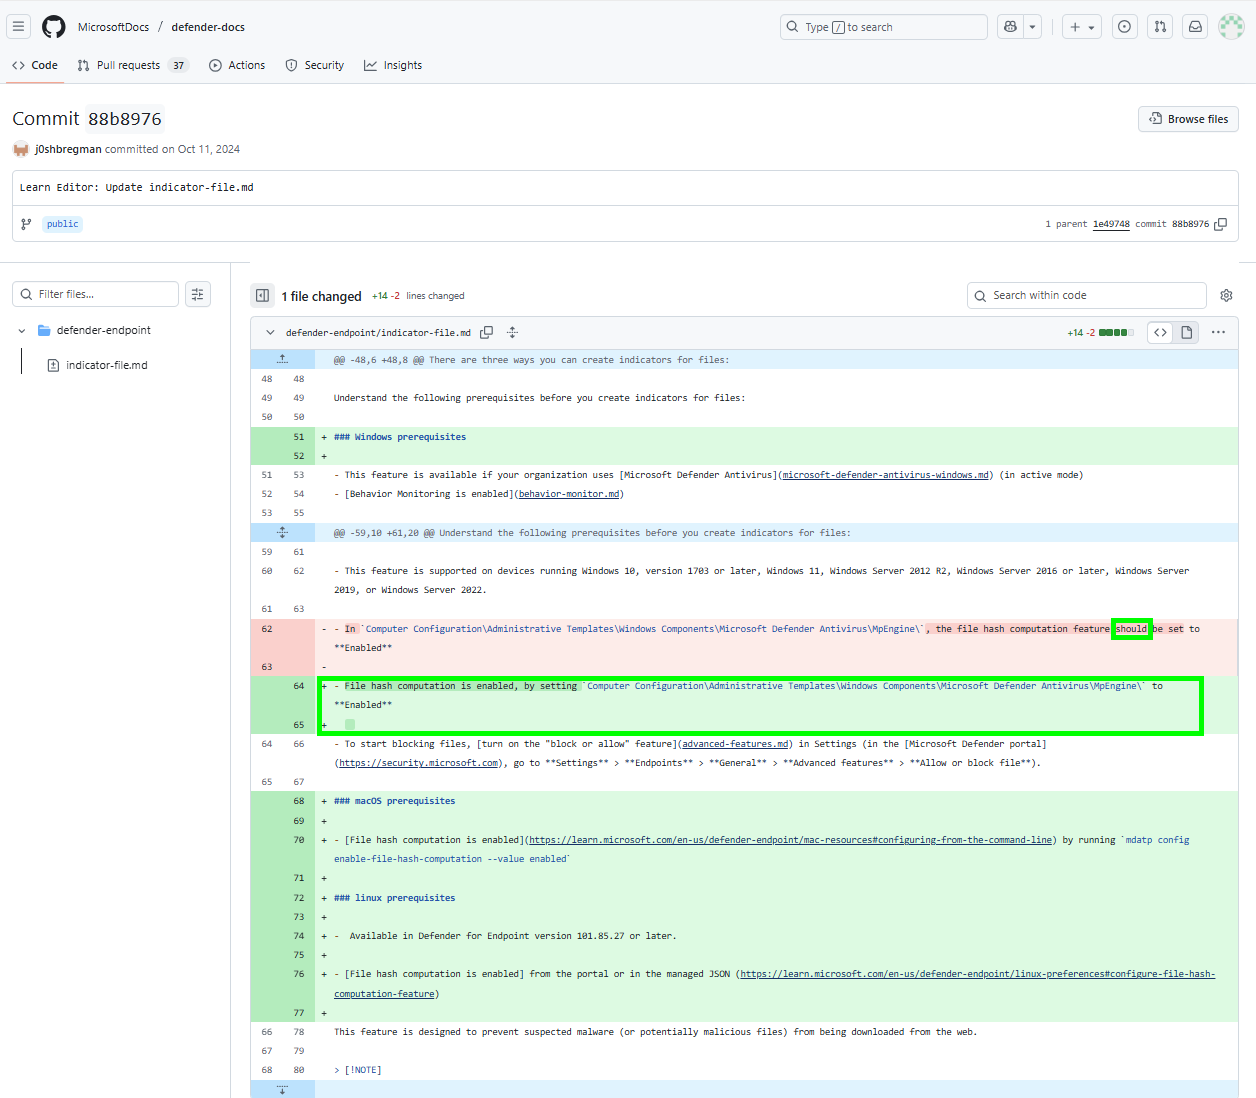Open dropdown arrow next to Copilot icon
This screenshot has height=1098, width=1256.
[1032, 27]
